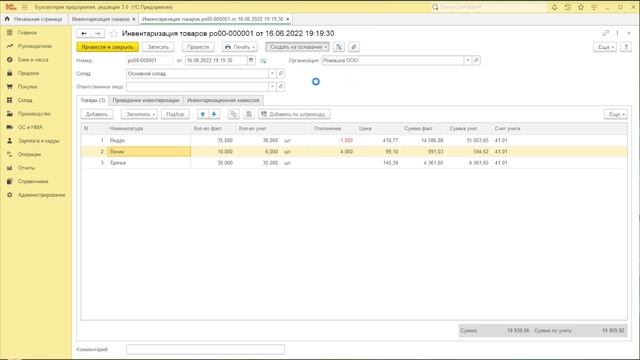Focus the title bar search field
640x360 pixels.
[489, 7]
